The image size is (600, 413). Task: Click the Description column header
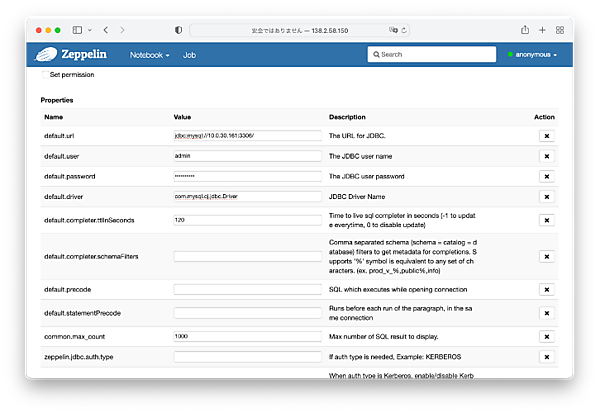point(347,117)
